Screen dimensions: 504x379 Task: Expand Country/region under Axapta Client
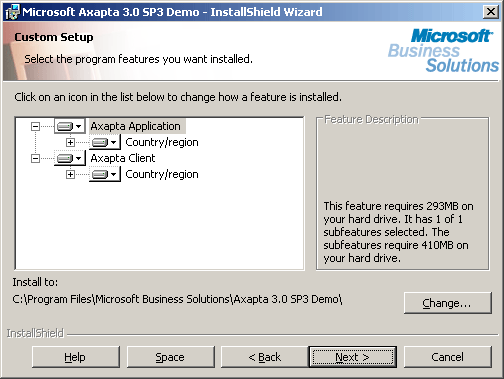pos(70,174)
